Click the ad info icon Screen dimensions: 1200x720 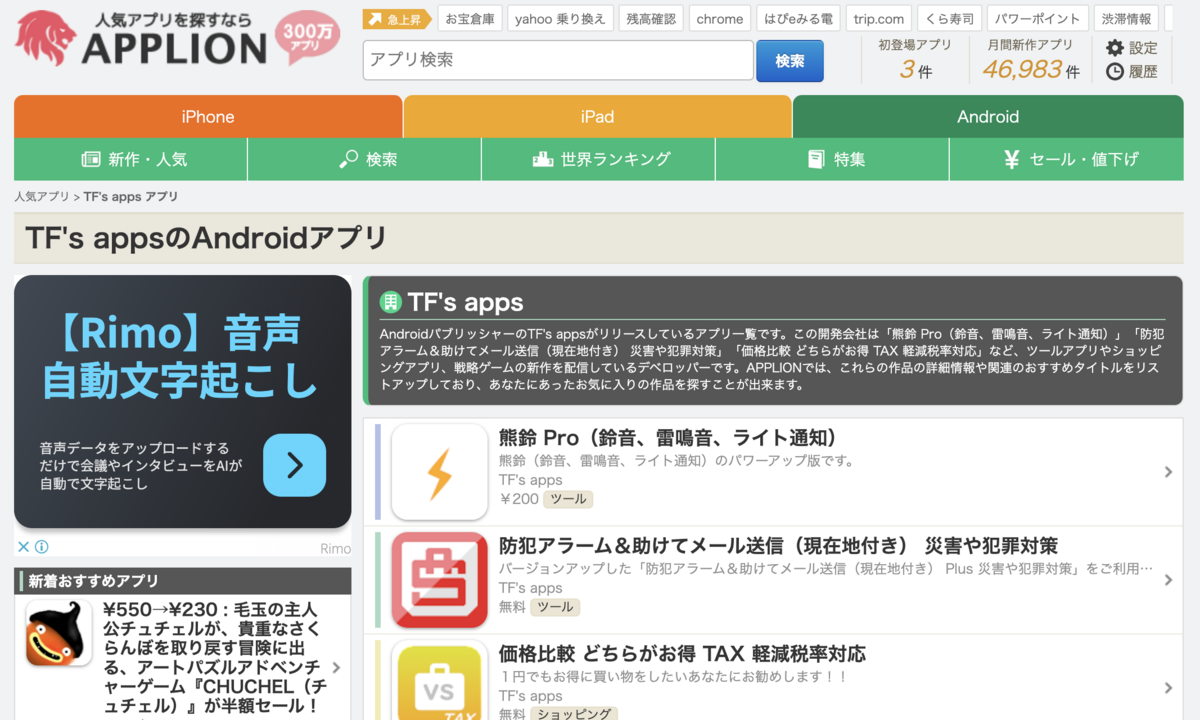click(x=42, y=547)
